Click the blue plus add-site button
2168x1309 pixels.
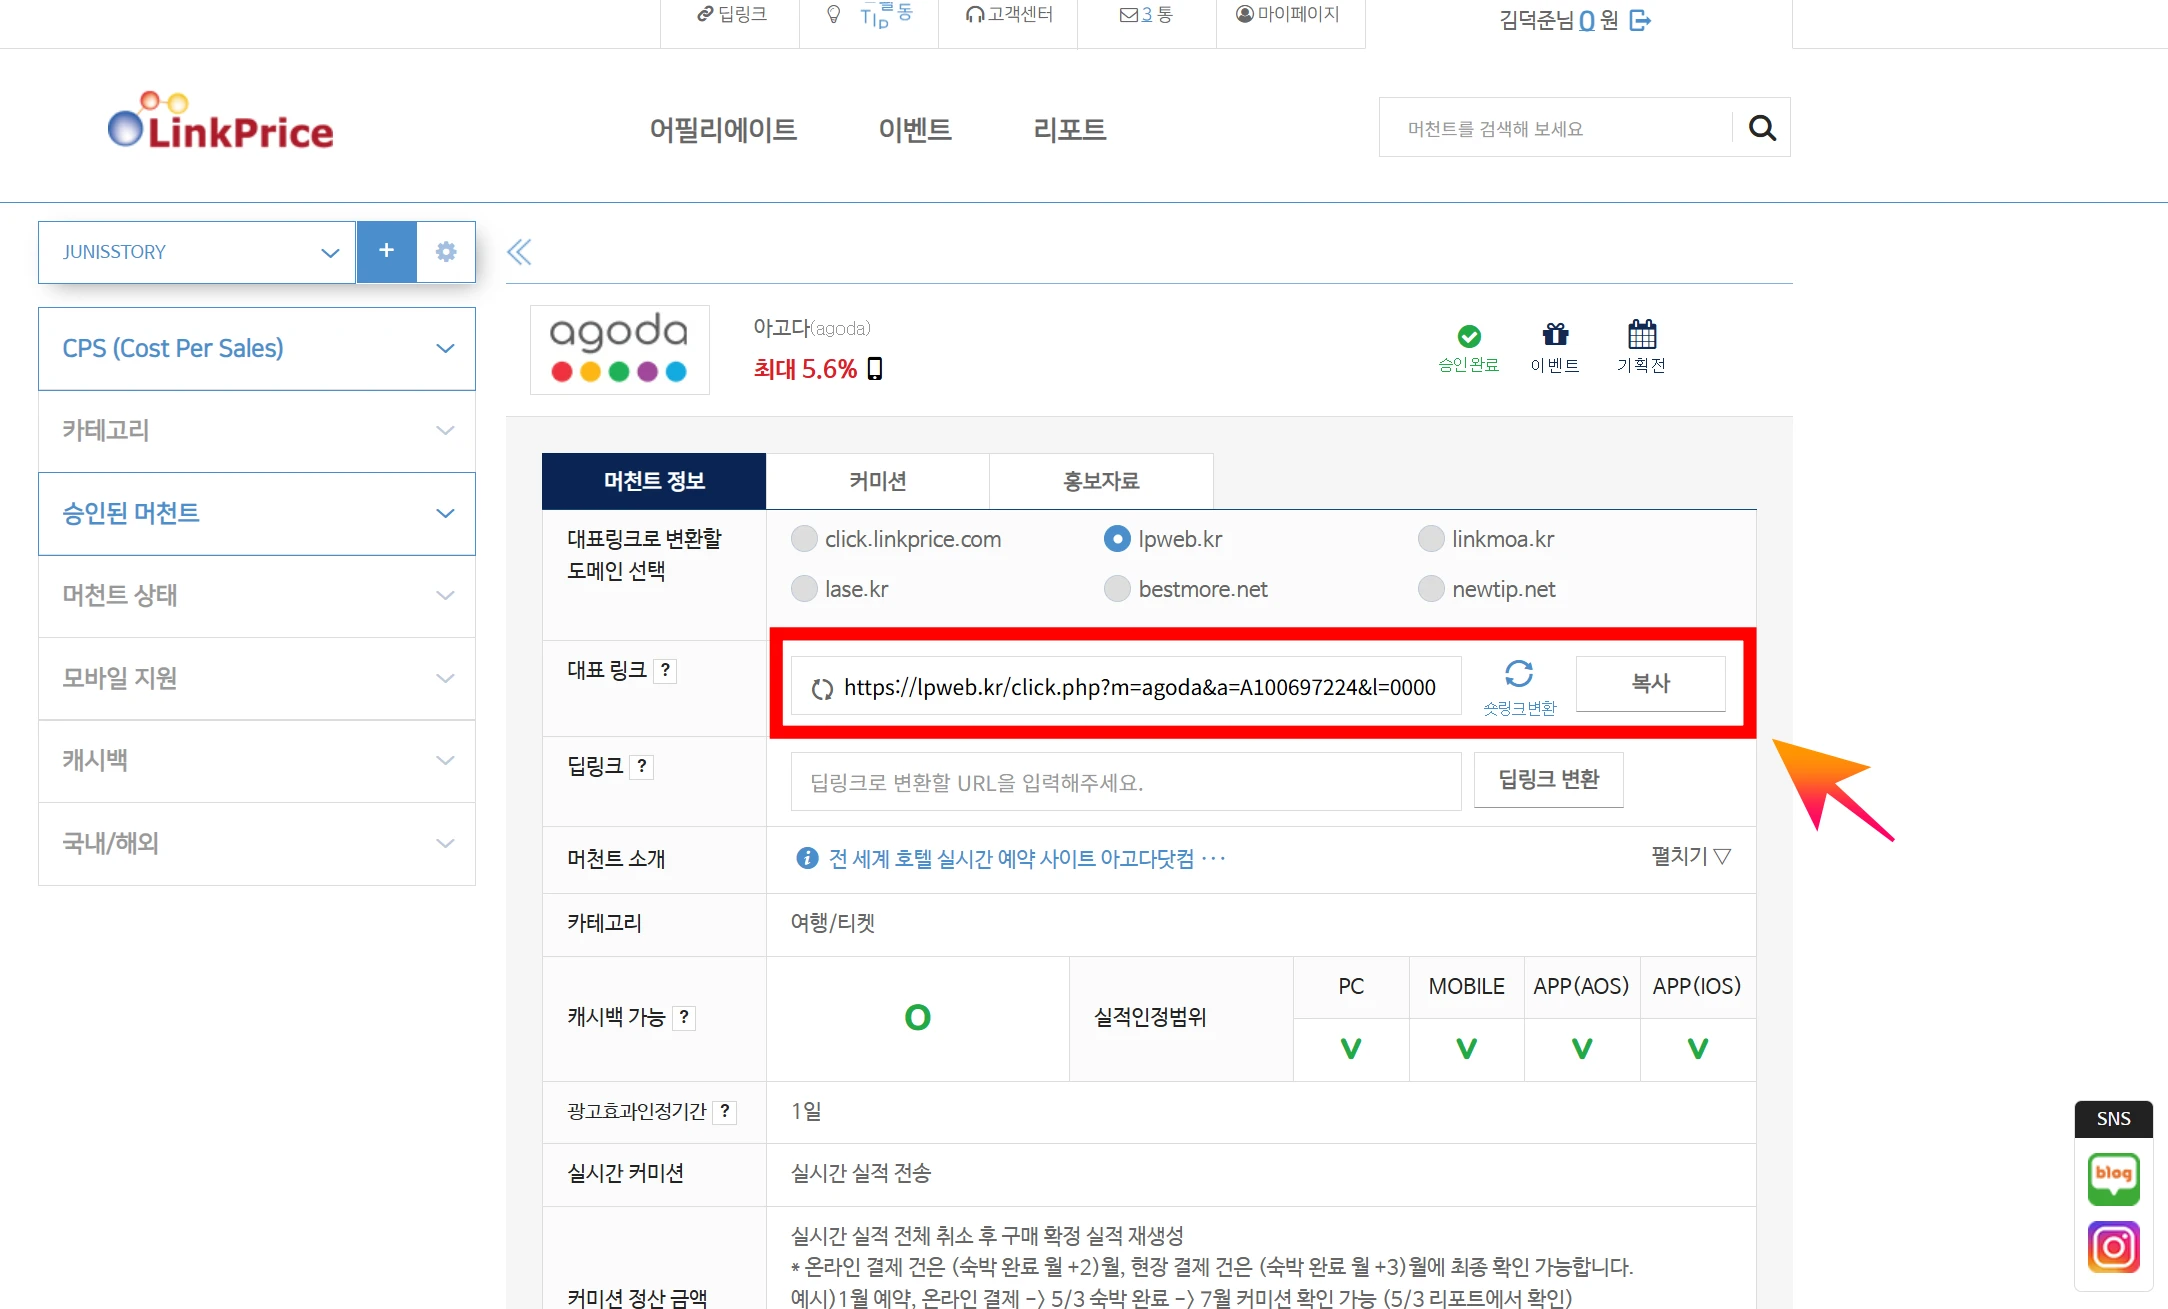[x=386, y=252]
